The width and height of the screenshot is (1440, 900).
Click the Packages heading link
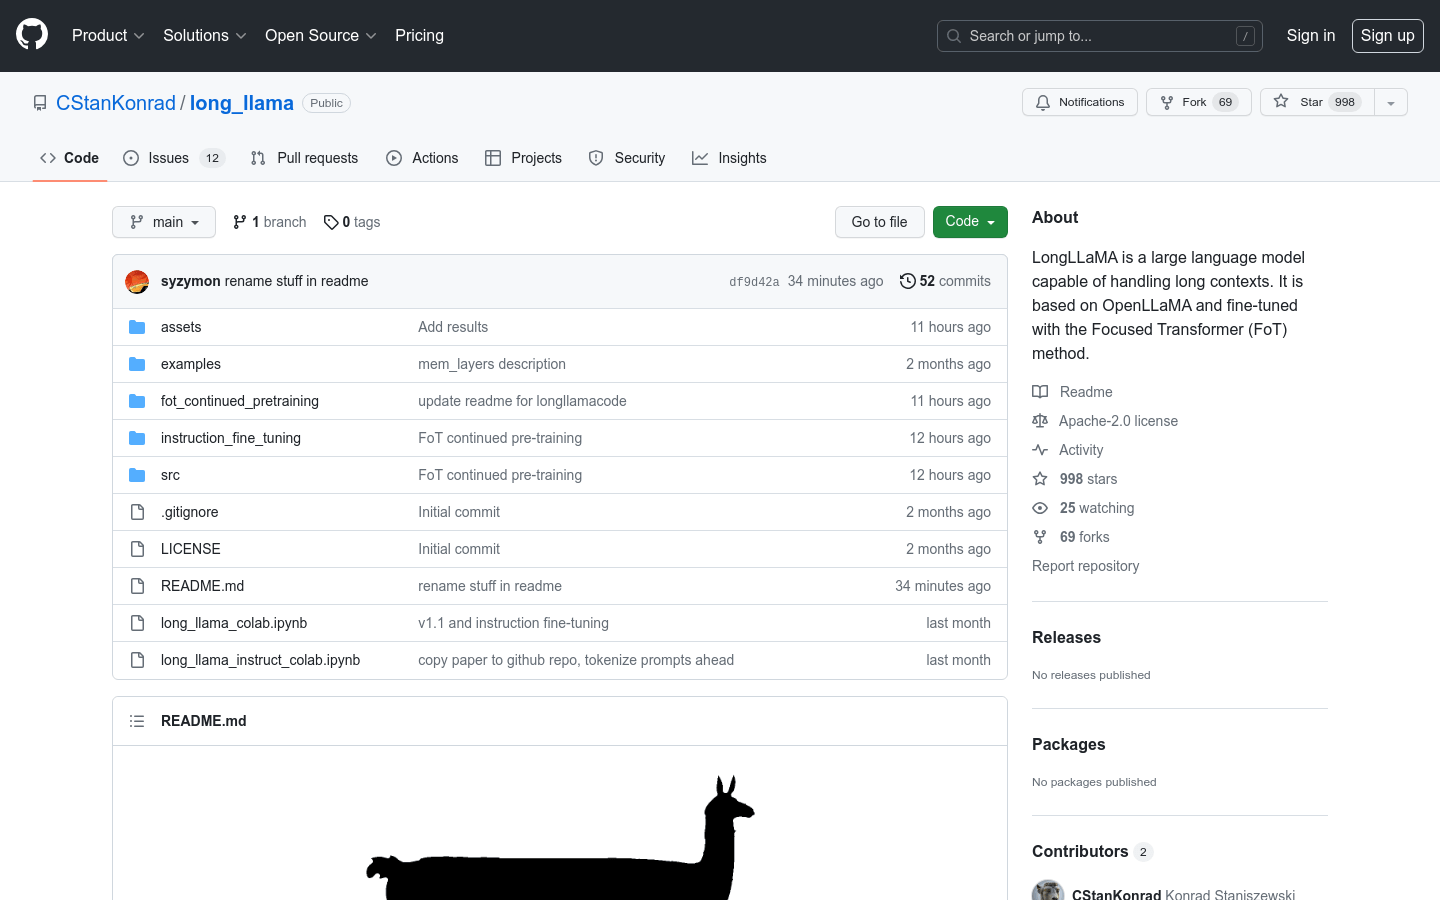click(x=1068, y=744)
